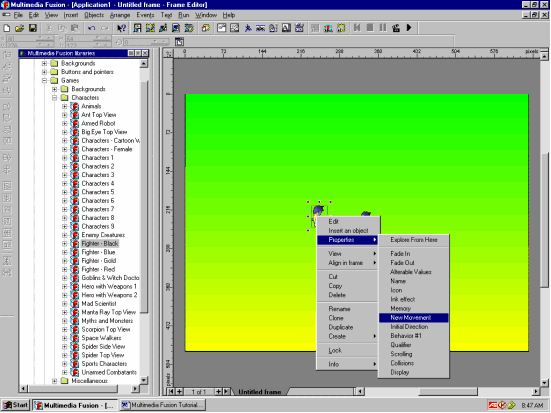Click the frame editor horizontal scrollbar thumb
The image size is (551, 413).
pyautogui.click(x=448, y=392)
